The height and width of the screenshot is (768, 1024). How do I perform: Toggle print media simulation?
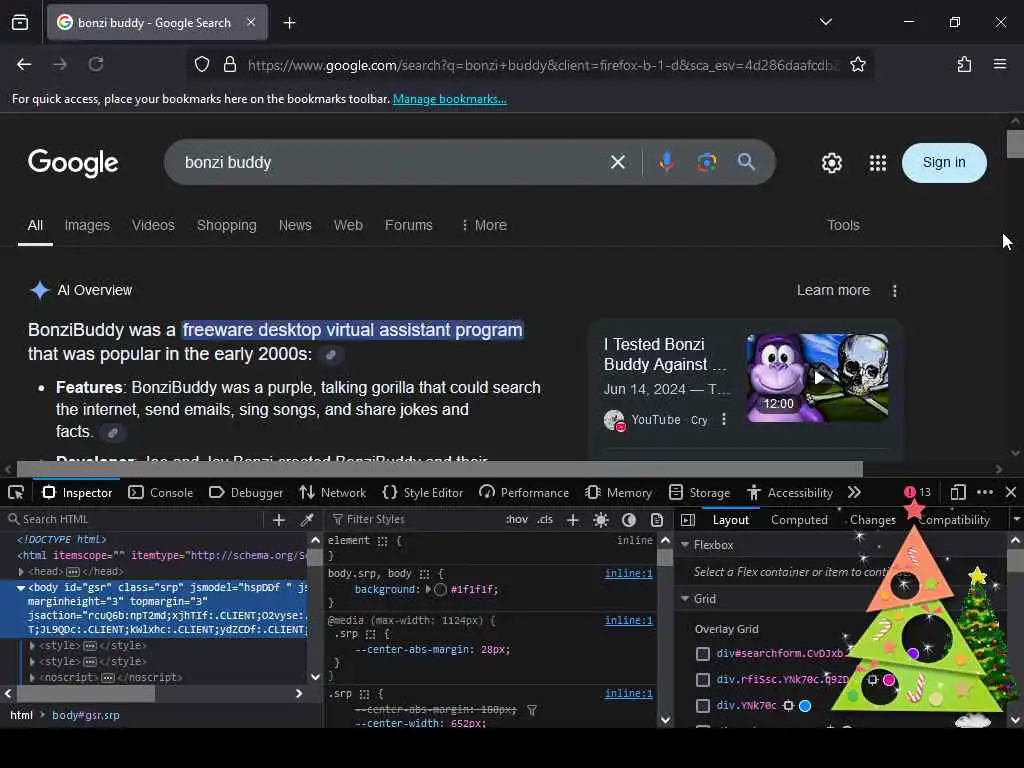(x=657, y=520)
